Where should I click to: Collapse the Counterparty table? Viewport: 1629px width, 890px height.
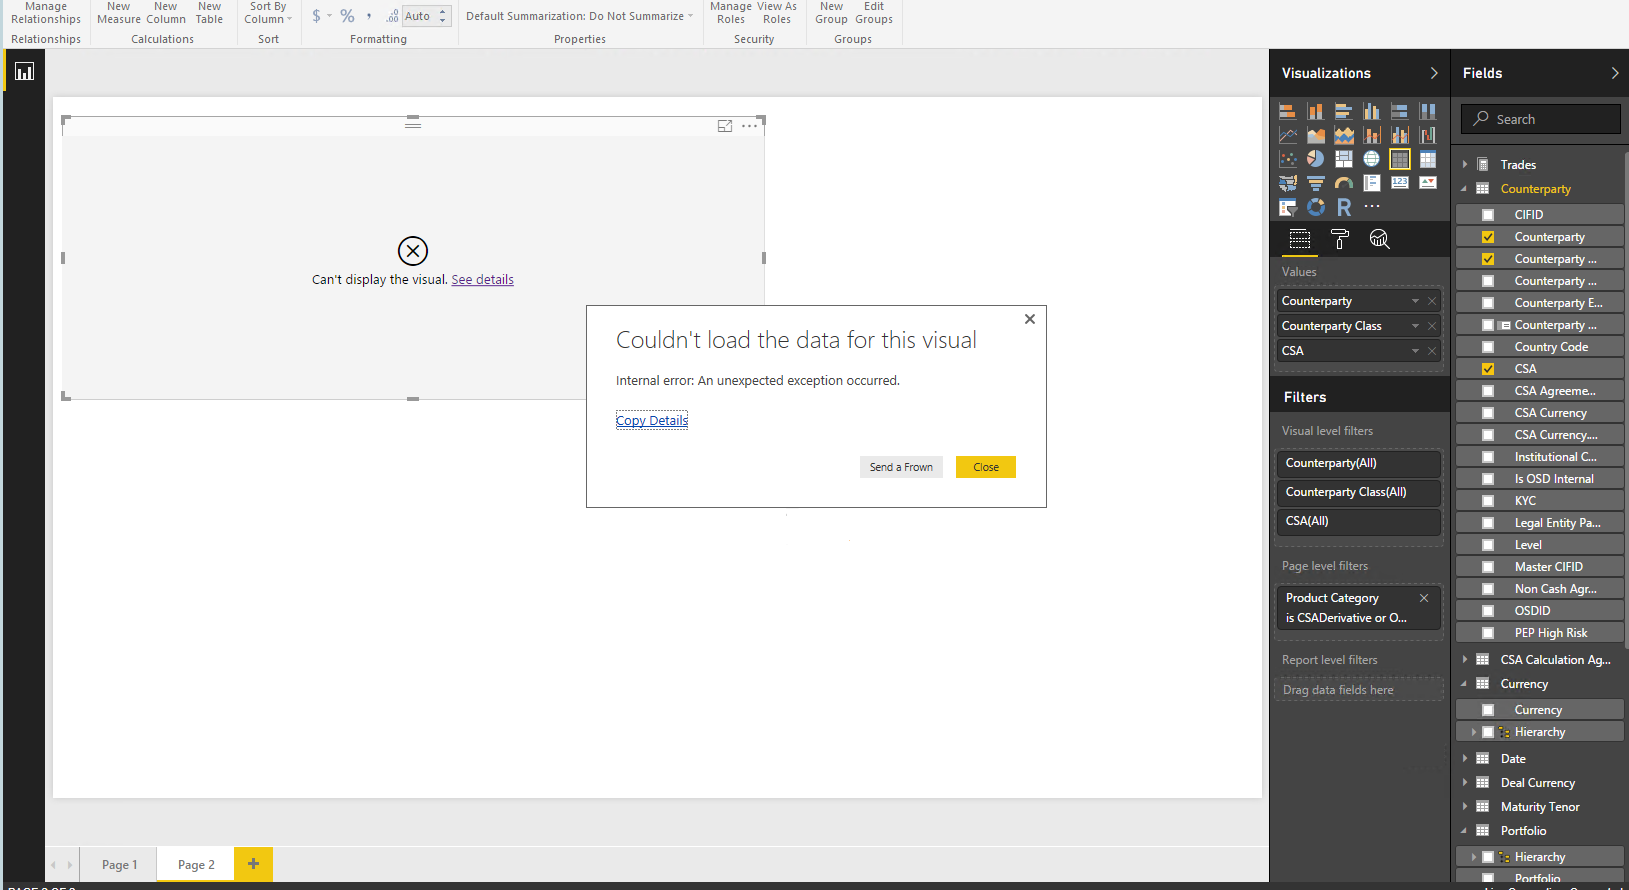tap(1465, 188)
